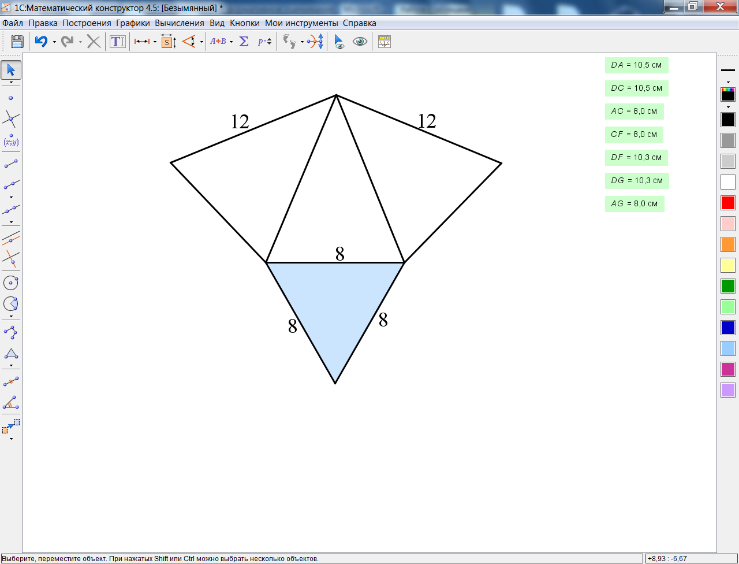Select the Circle tool
This screenshot has width=739, height=564.
(x=11, y=283)
